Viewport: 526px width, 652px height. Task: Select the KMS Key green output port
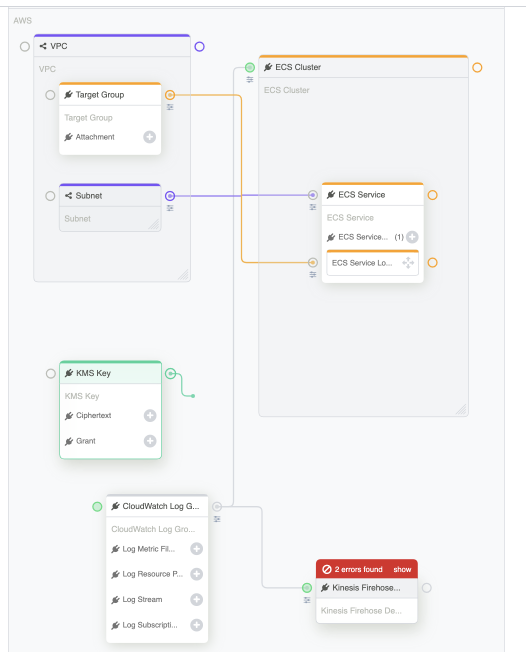click(170, 373)
